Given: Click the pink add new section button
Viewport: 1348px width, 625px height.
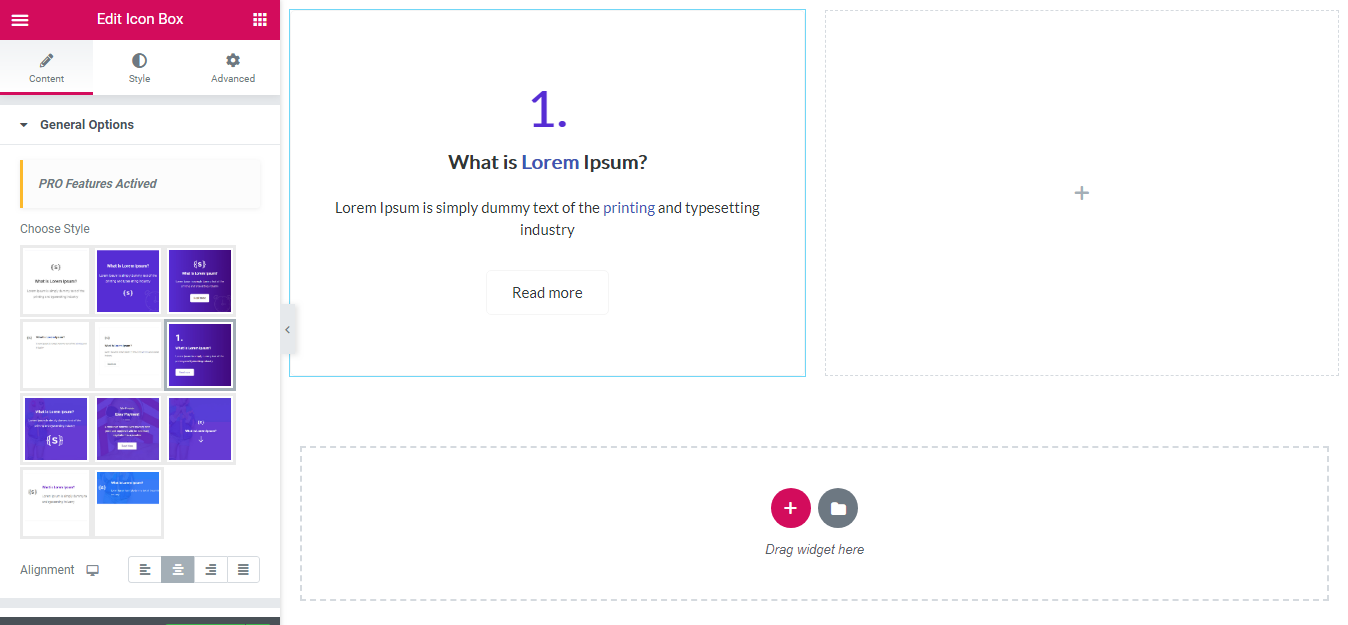Looking at the screenshot, I should [790, 508].
